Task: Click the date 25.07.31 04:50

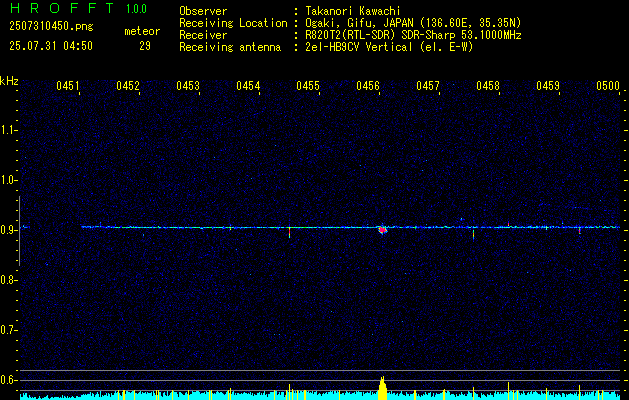Action: (x=51, y=46)
